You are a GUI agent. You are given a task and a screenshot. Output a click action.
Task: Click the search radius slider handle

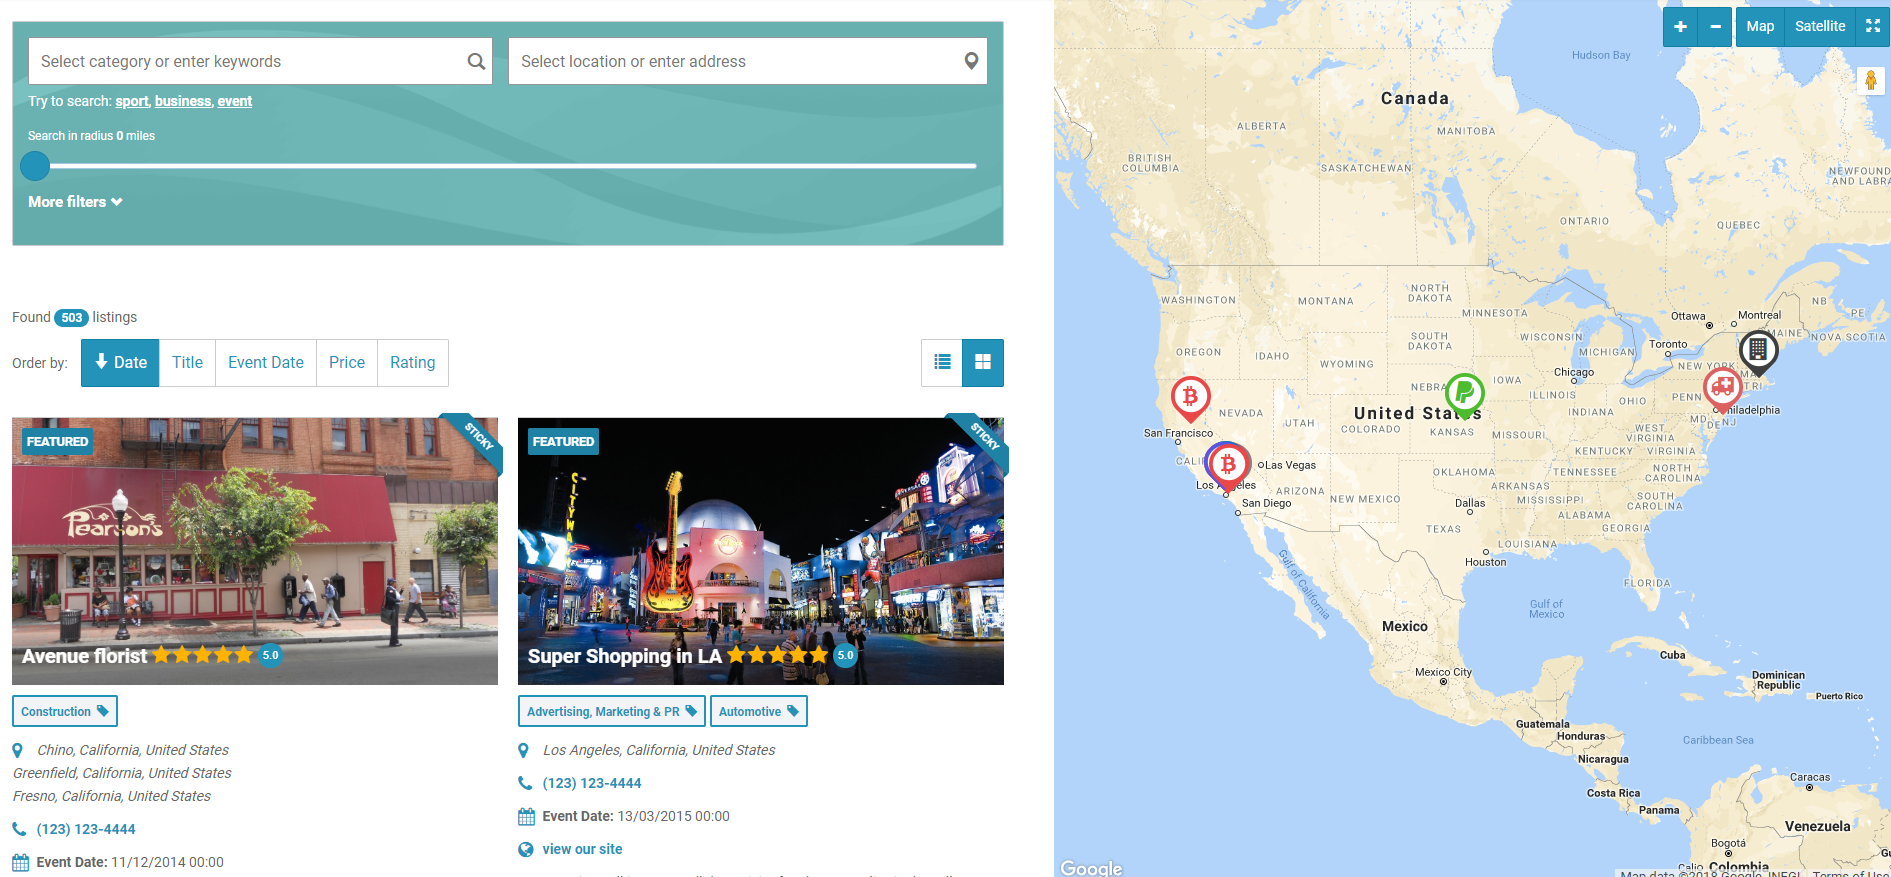click(35, 166)
